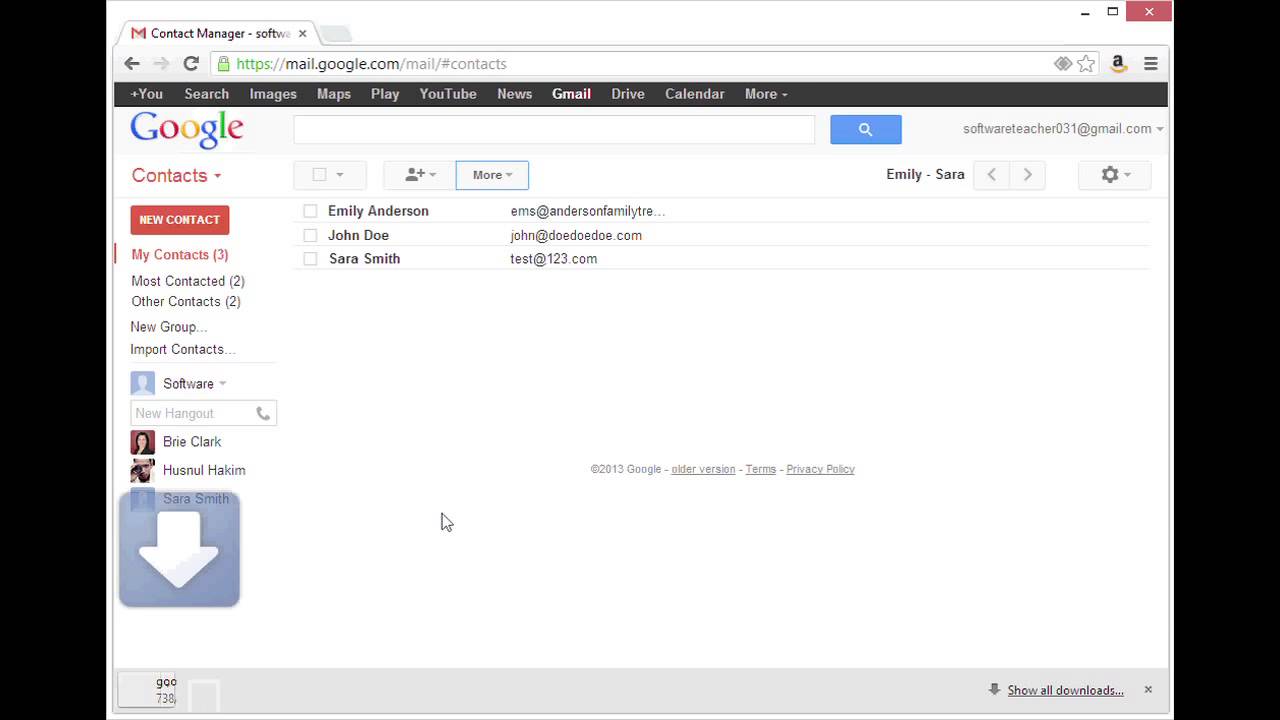Click Brie Clark's avatar picture
The width and height of the screenshot is (1280, 720).
(x=143, y=442)
